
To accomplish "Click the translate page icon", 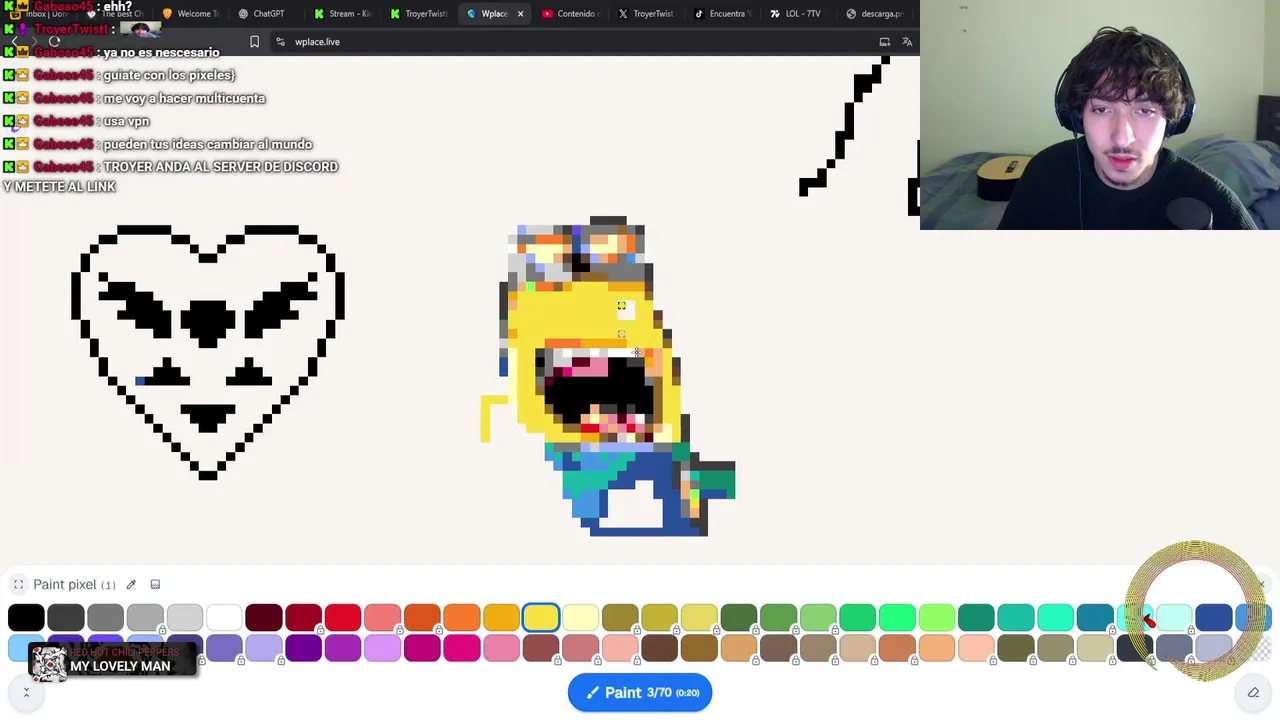I will click(x=907, y=42).
